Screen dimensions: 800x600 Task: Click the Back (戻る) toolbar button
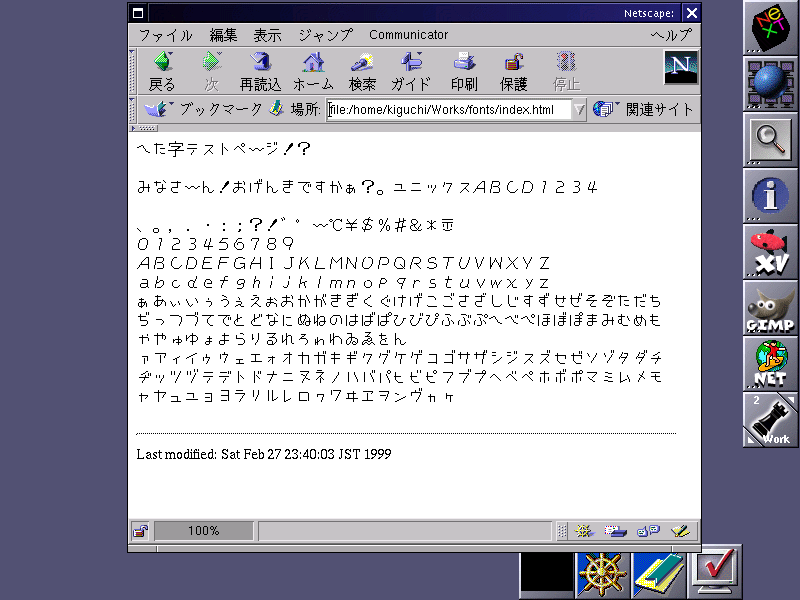[x=162, y=71]
